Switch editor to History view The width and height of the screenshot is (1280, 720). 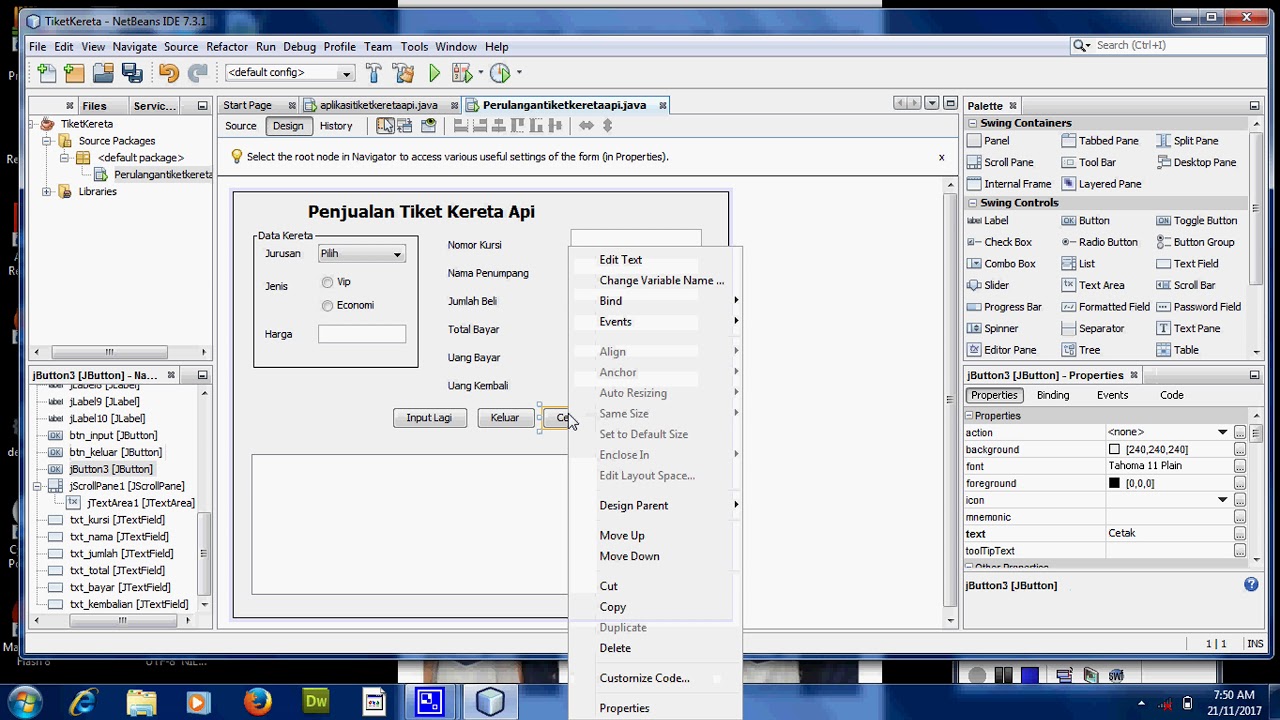tap(336, 126)
